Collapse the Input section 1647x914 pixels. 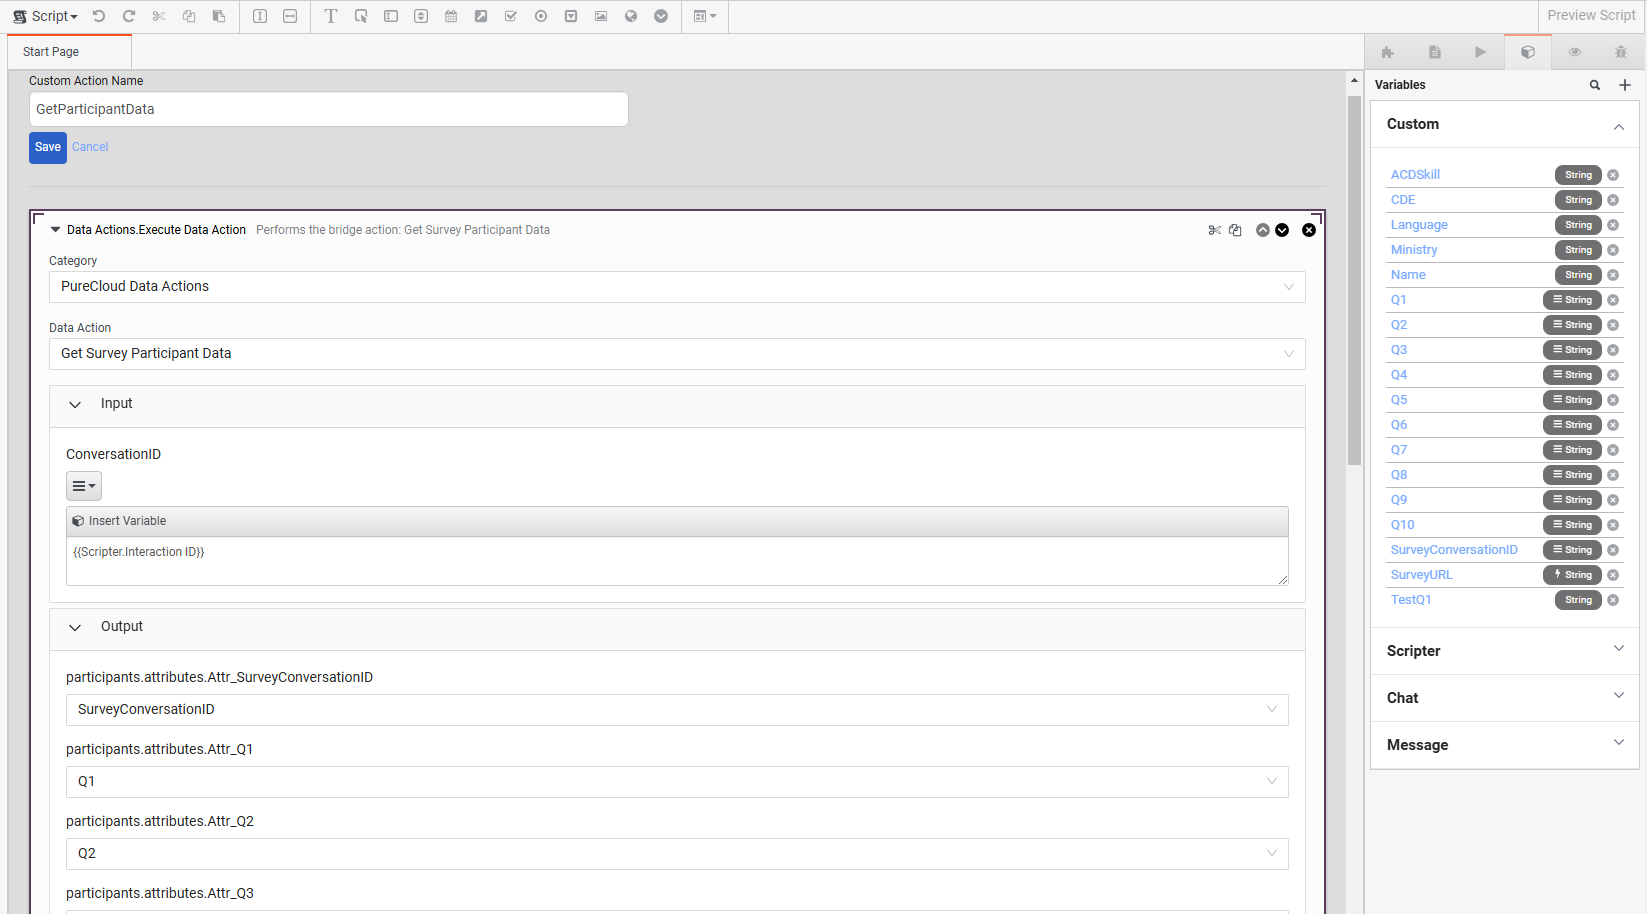[75, 405]
